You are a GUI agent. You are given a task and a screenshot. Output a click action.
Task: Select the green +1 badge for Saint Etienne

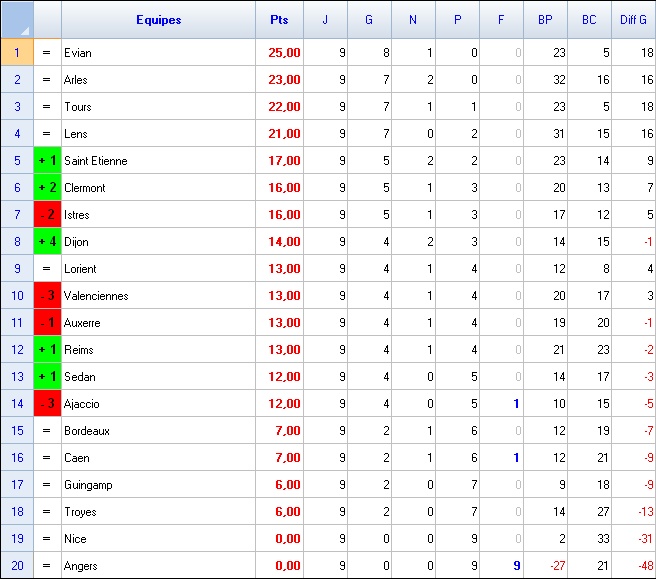(x=48, y=161)
